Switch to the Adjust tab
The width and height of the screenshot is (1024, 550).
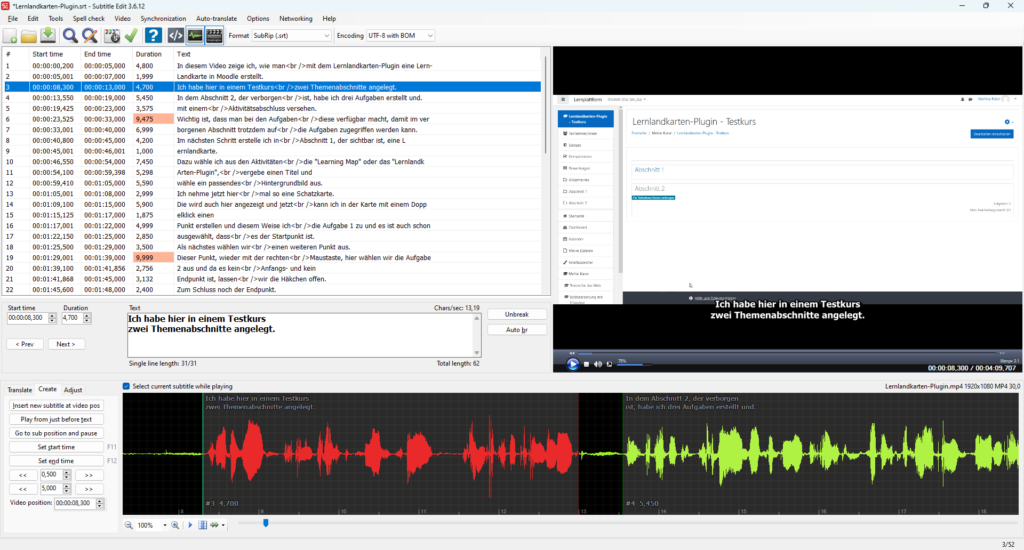point(72,390)
